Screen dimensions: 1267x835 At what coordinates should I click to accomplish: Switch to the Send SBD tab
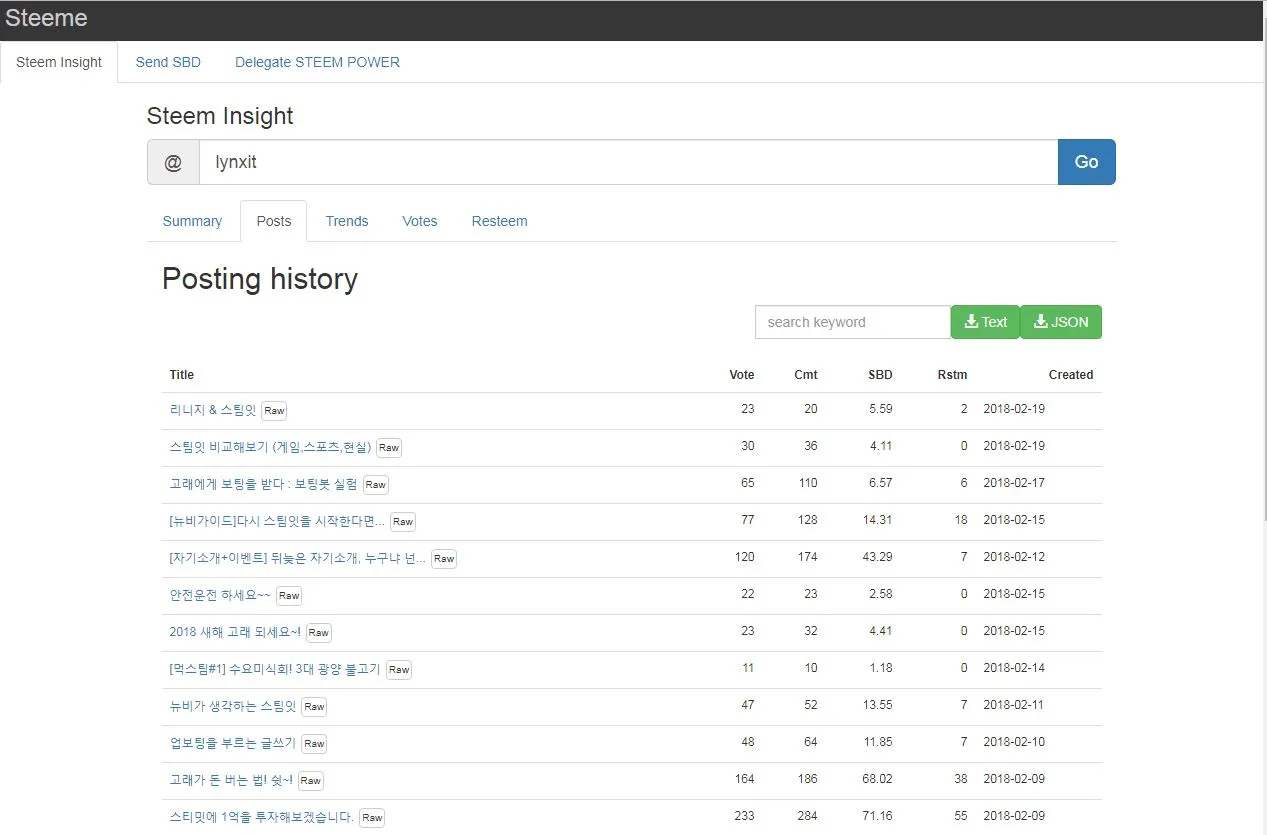(168, 62)
